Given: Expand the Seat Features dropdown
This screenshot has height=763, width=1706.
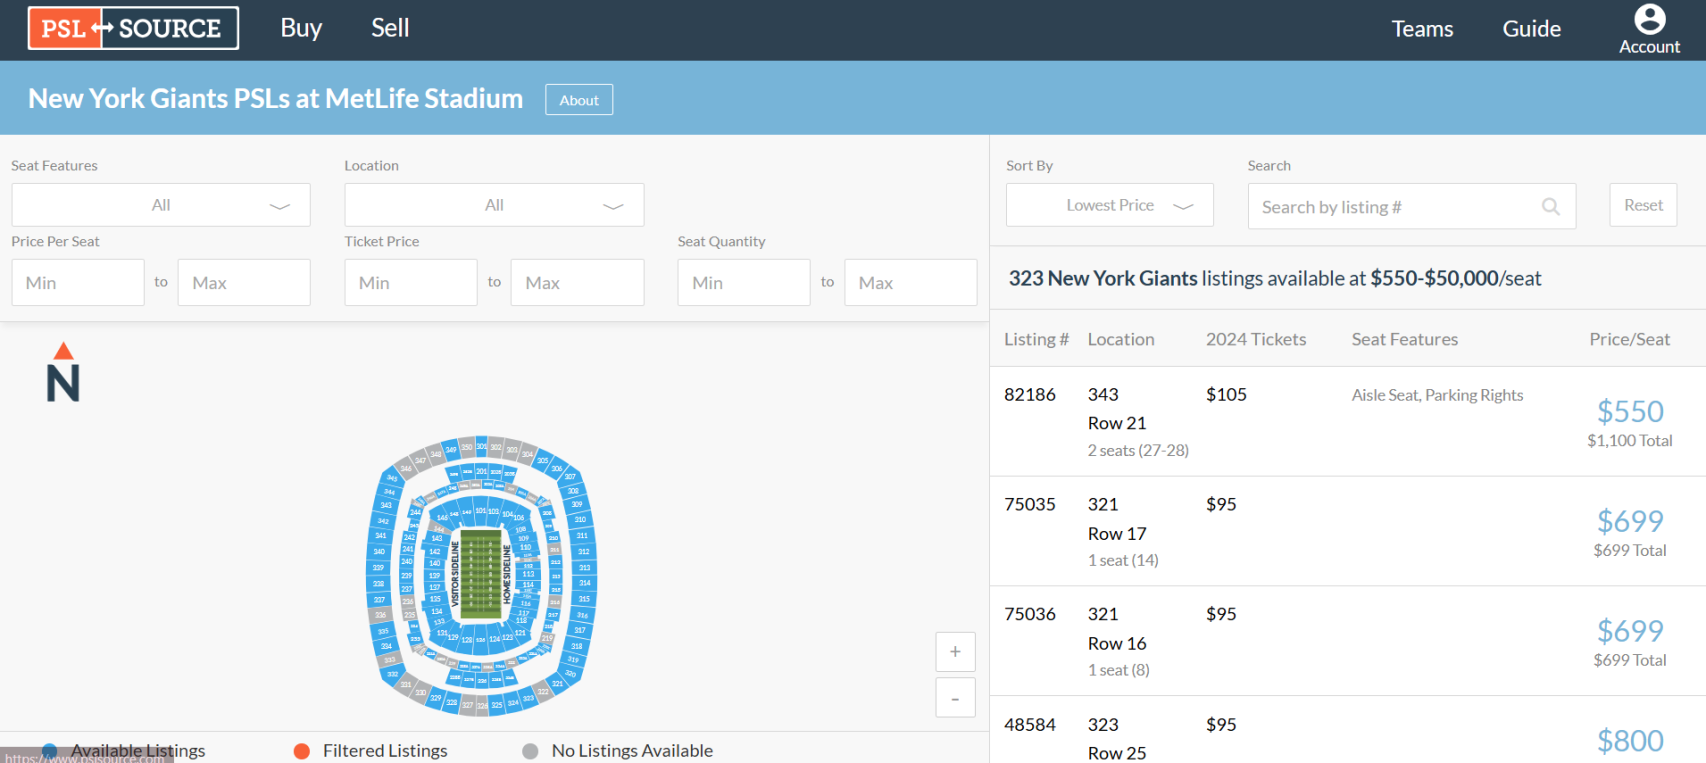Looking at the screenshot, I should [x=161, y=205].
